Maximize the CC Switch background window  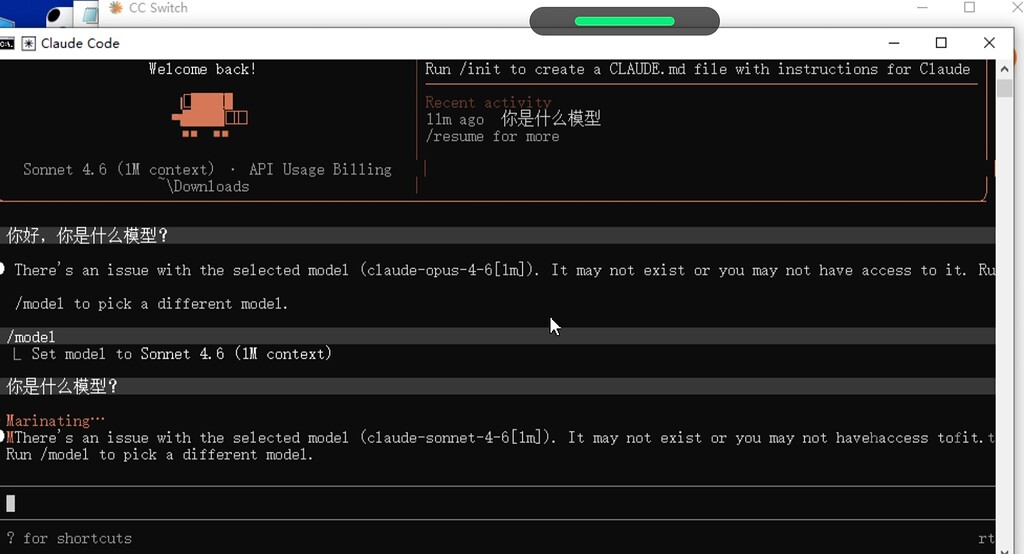[x=970, y=7]
